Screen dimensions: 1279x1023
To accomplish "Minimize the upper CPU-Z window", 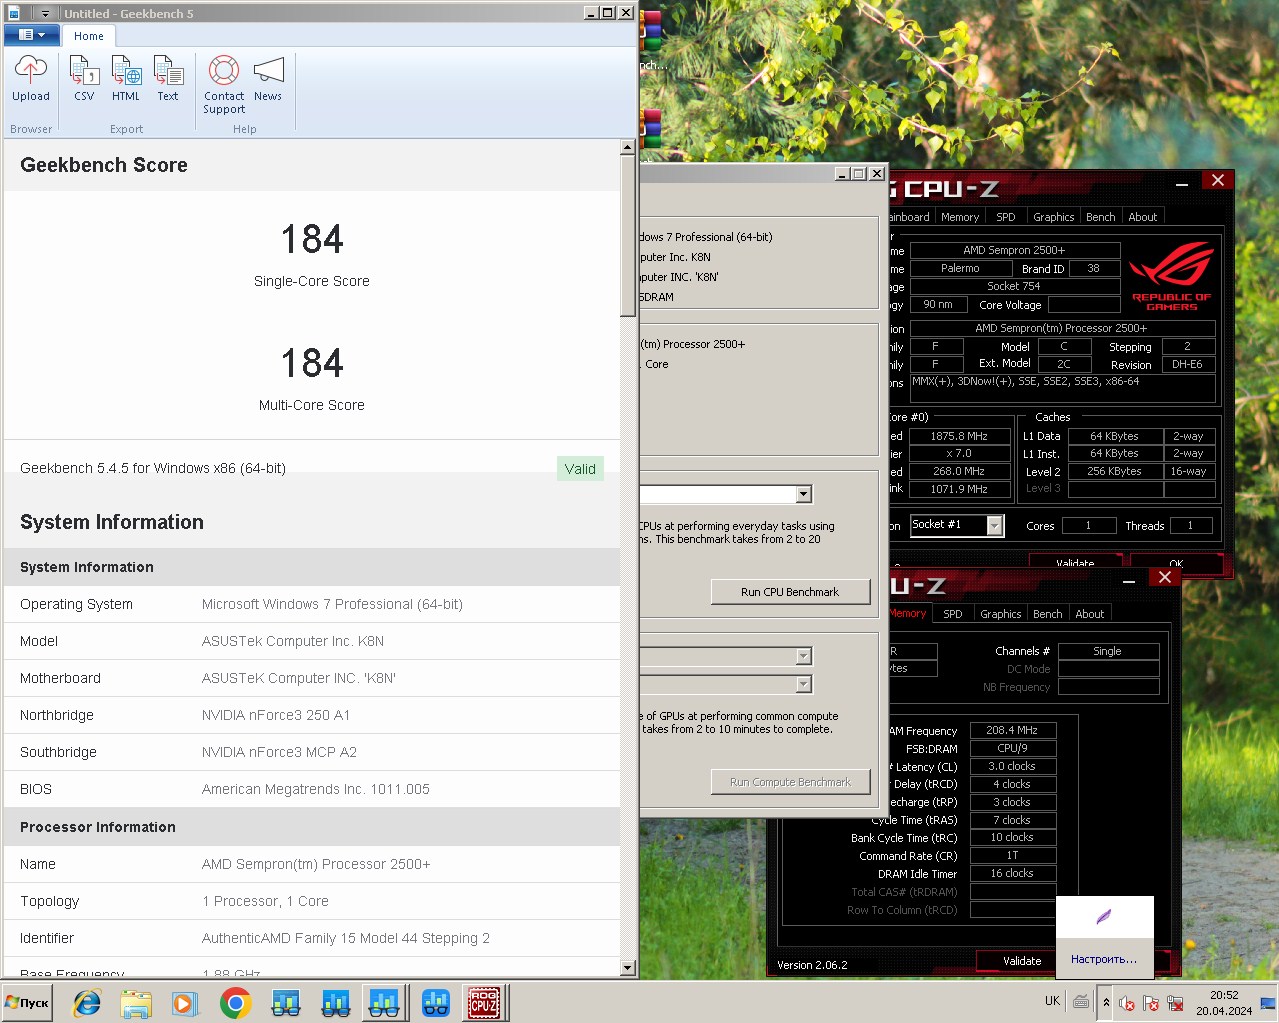I will pos(1181,184).
